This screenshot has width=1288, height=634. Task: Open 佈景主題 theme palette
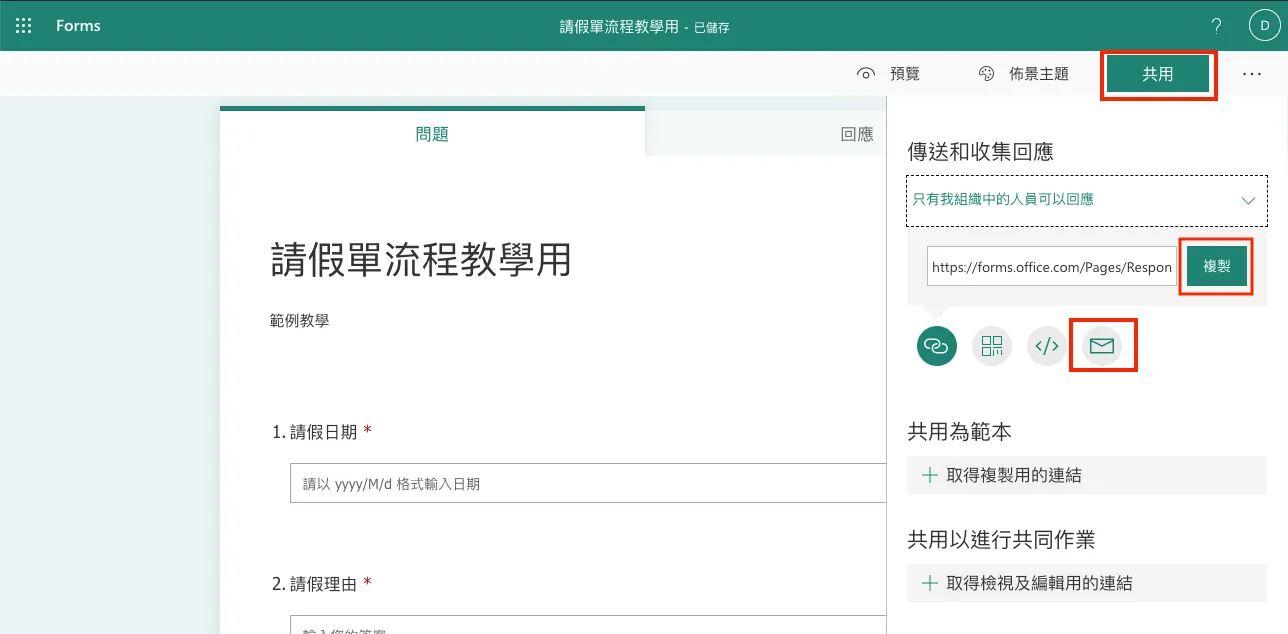coord(1023,74)
